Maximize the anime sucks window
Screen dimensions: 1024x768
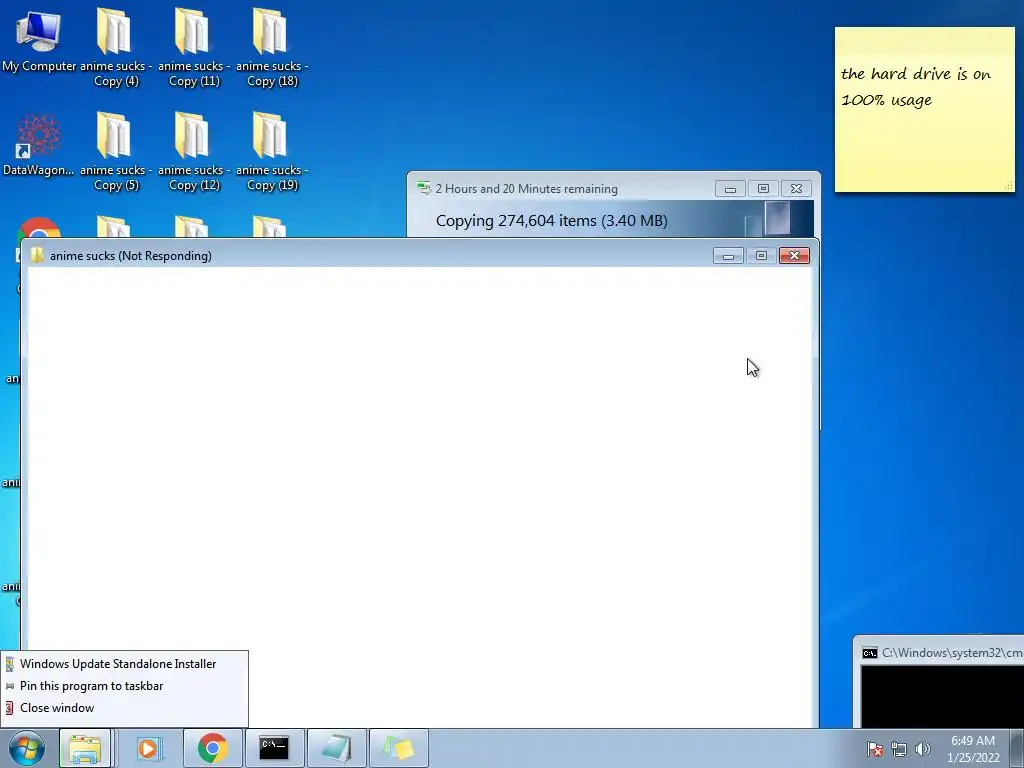761,255
